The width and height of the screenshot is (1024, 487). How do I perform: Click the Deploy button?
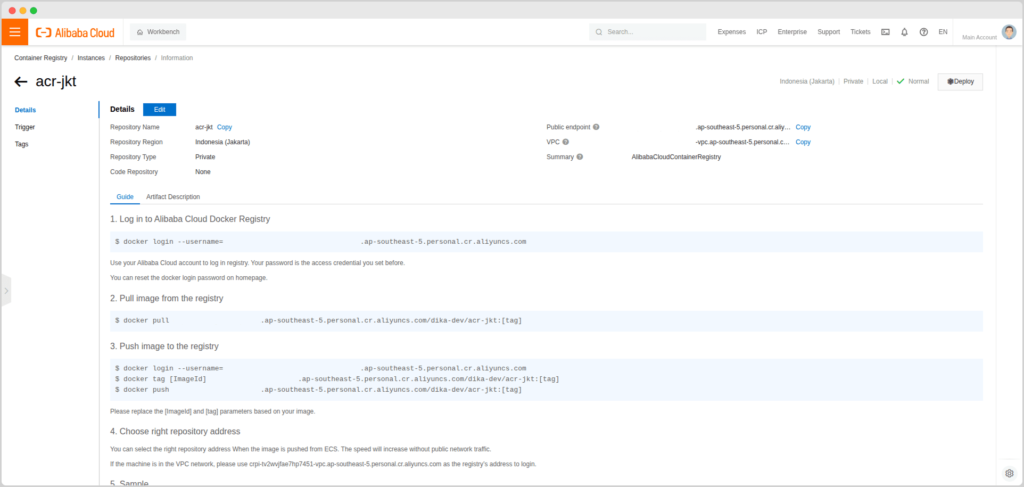coord(960,82)
